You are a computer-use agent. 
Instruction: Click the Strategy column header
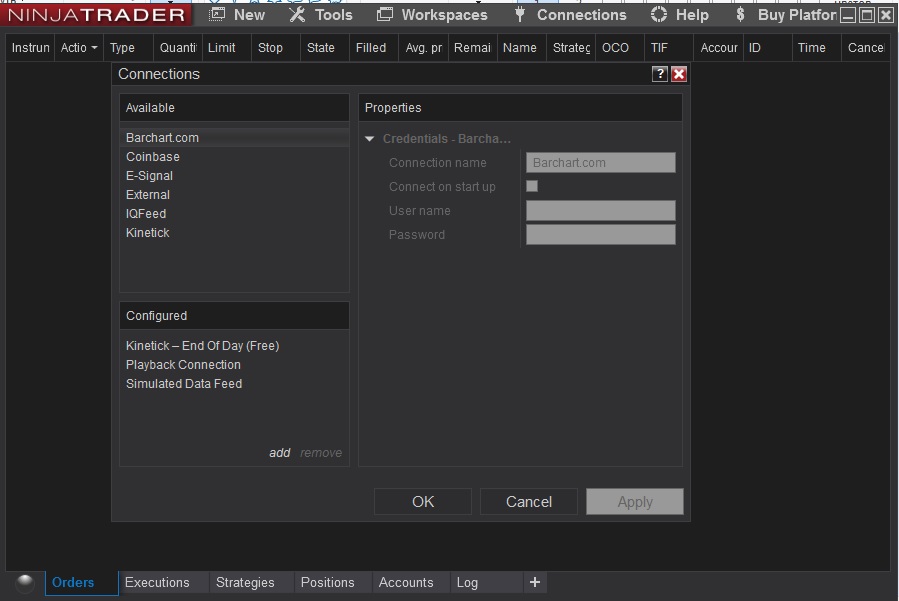[571, 48]
